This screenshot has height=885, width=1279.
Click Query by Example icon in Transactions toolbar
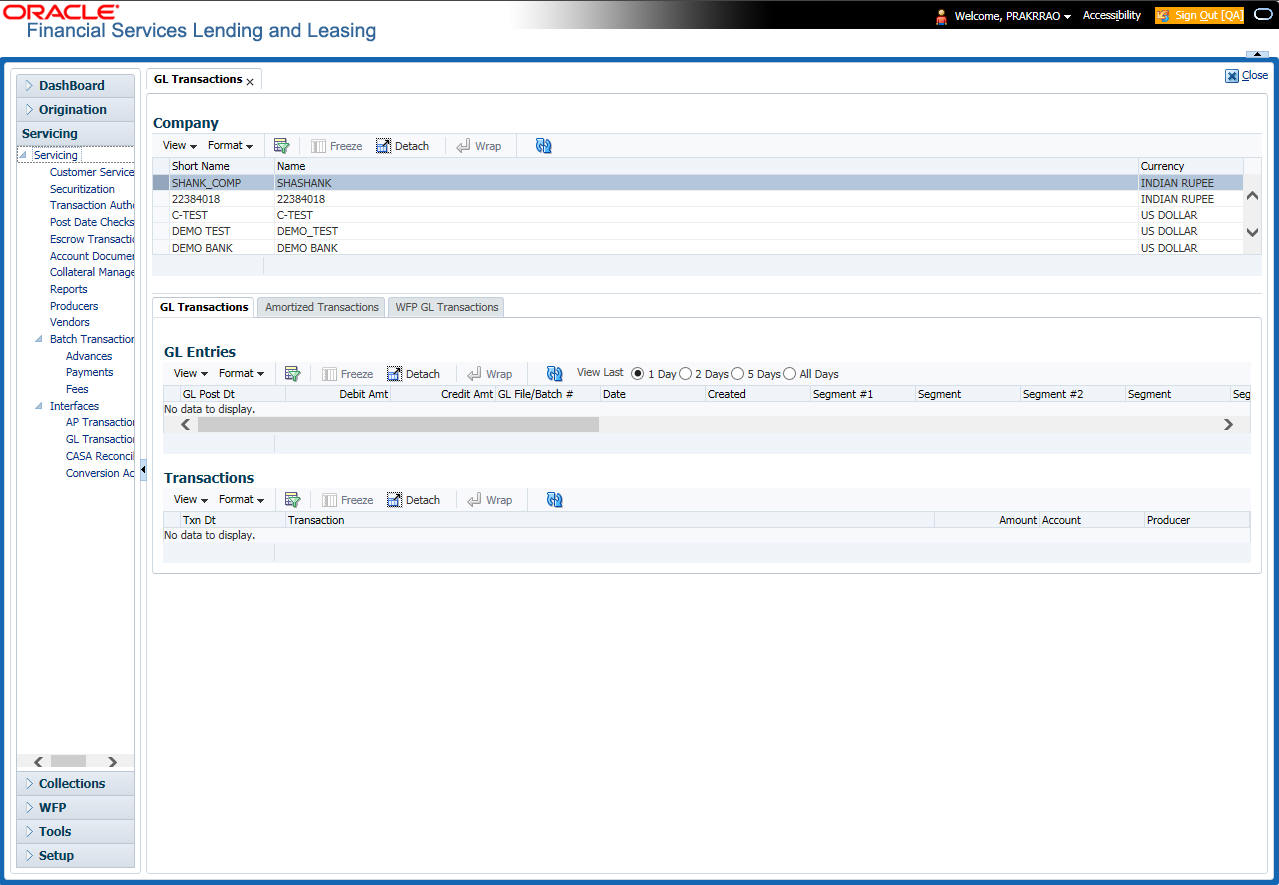tap(293, 500)
